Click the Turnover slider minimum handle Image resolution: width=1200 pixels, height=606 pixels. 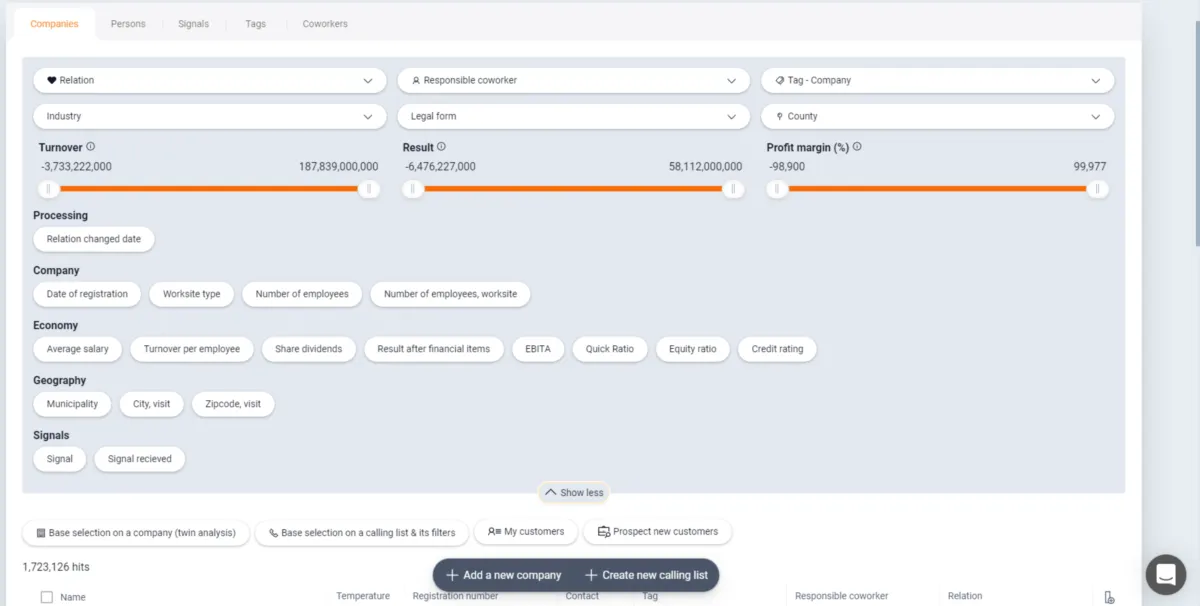coord(47,189)
